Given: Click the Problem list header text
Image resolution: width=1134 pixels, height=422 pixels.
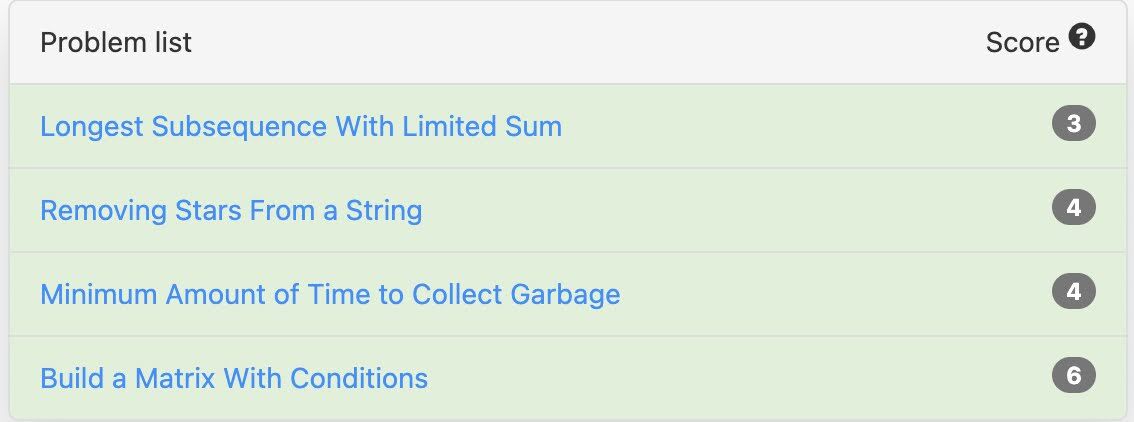Looking at the screenshot, I should (116, 43).
